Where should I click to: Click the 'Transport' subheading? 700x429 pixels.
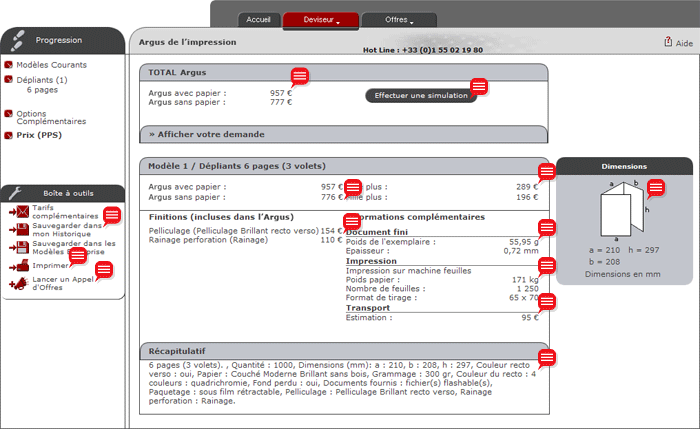tap(368, 308)
